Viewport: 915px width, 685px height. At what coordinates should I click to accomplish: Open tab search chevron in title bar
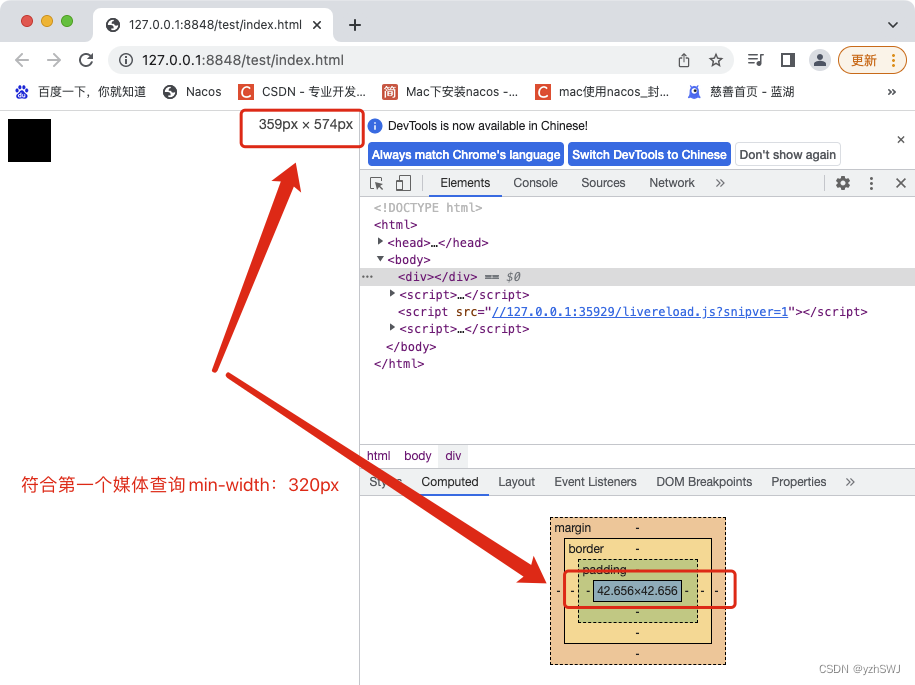tap(893, 25)
